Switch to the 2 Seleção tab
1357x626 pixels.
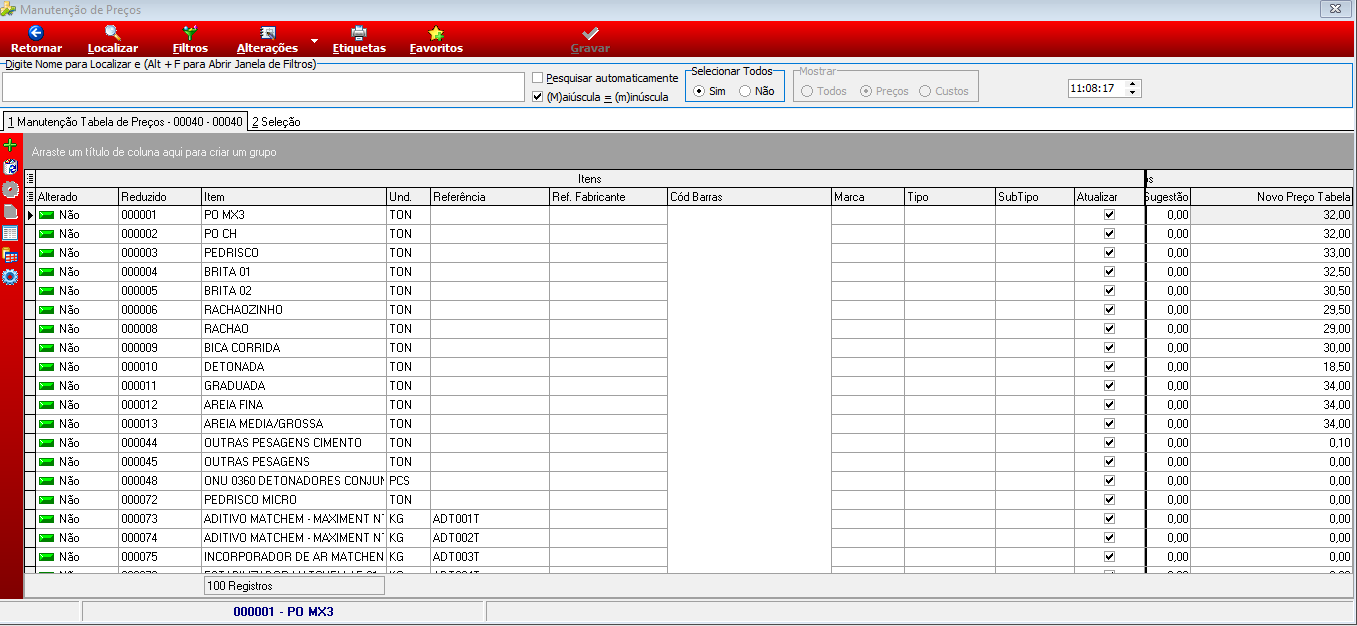pyautogui.click(x=276, y=122)
